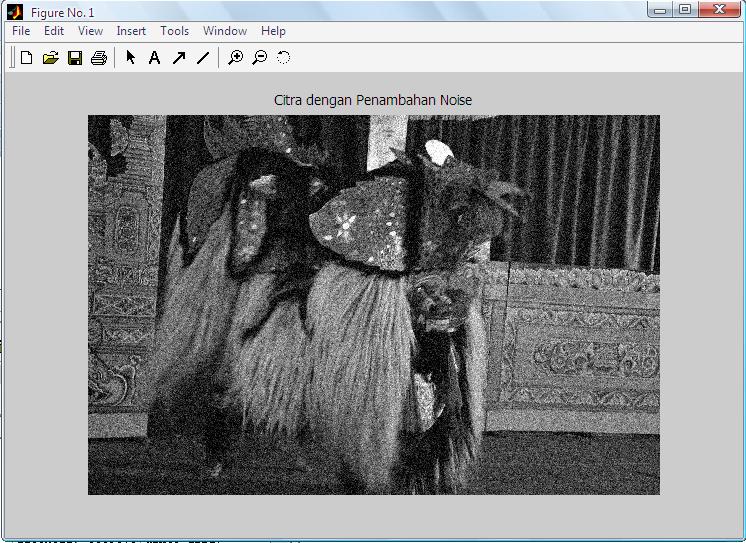Click the MATLAB icon in the title bar
This screenshot has width=746, height=543.
tap(15, 12)
